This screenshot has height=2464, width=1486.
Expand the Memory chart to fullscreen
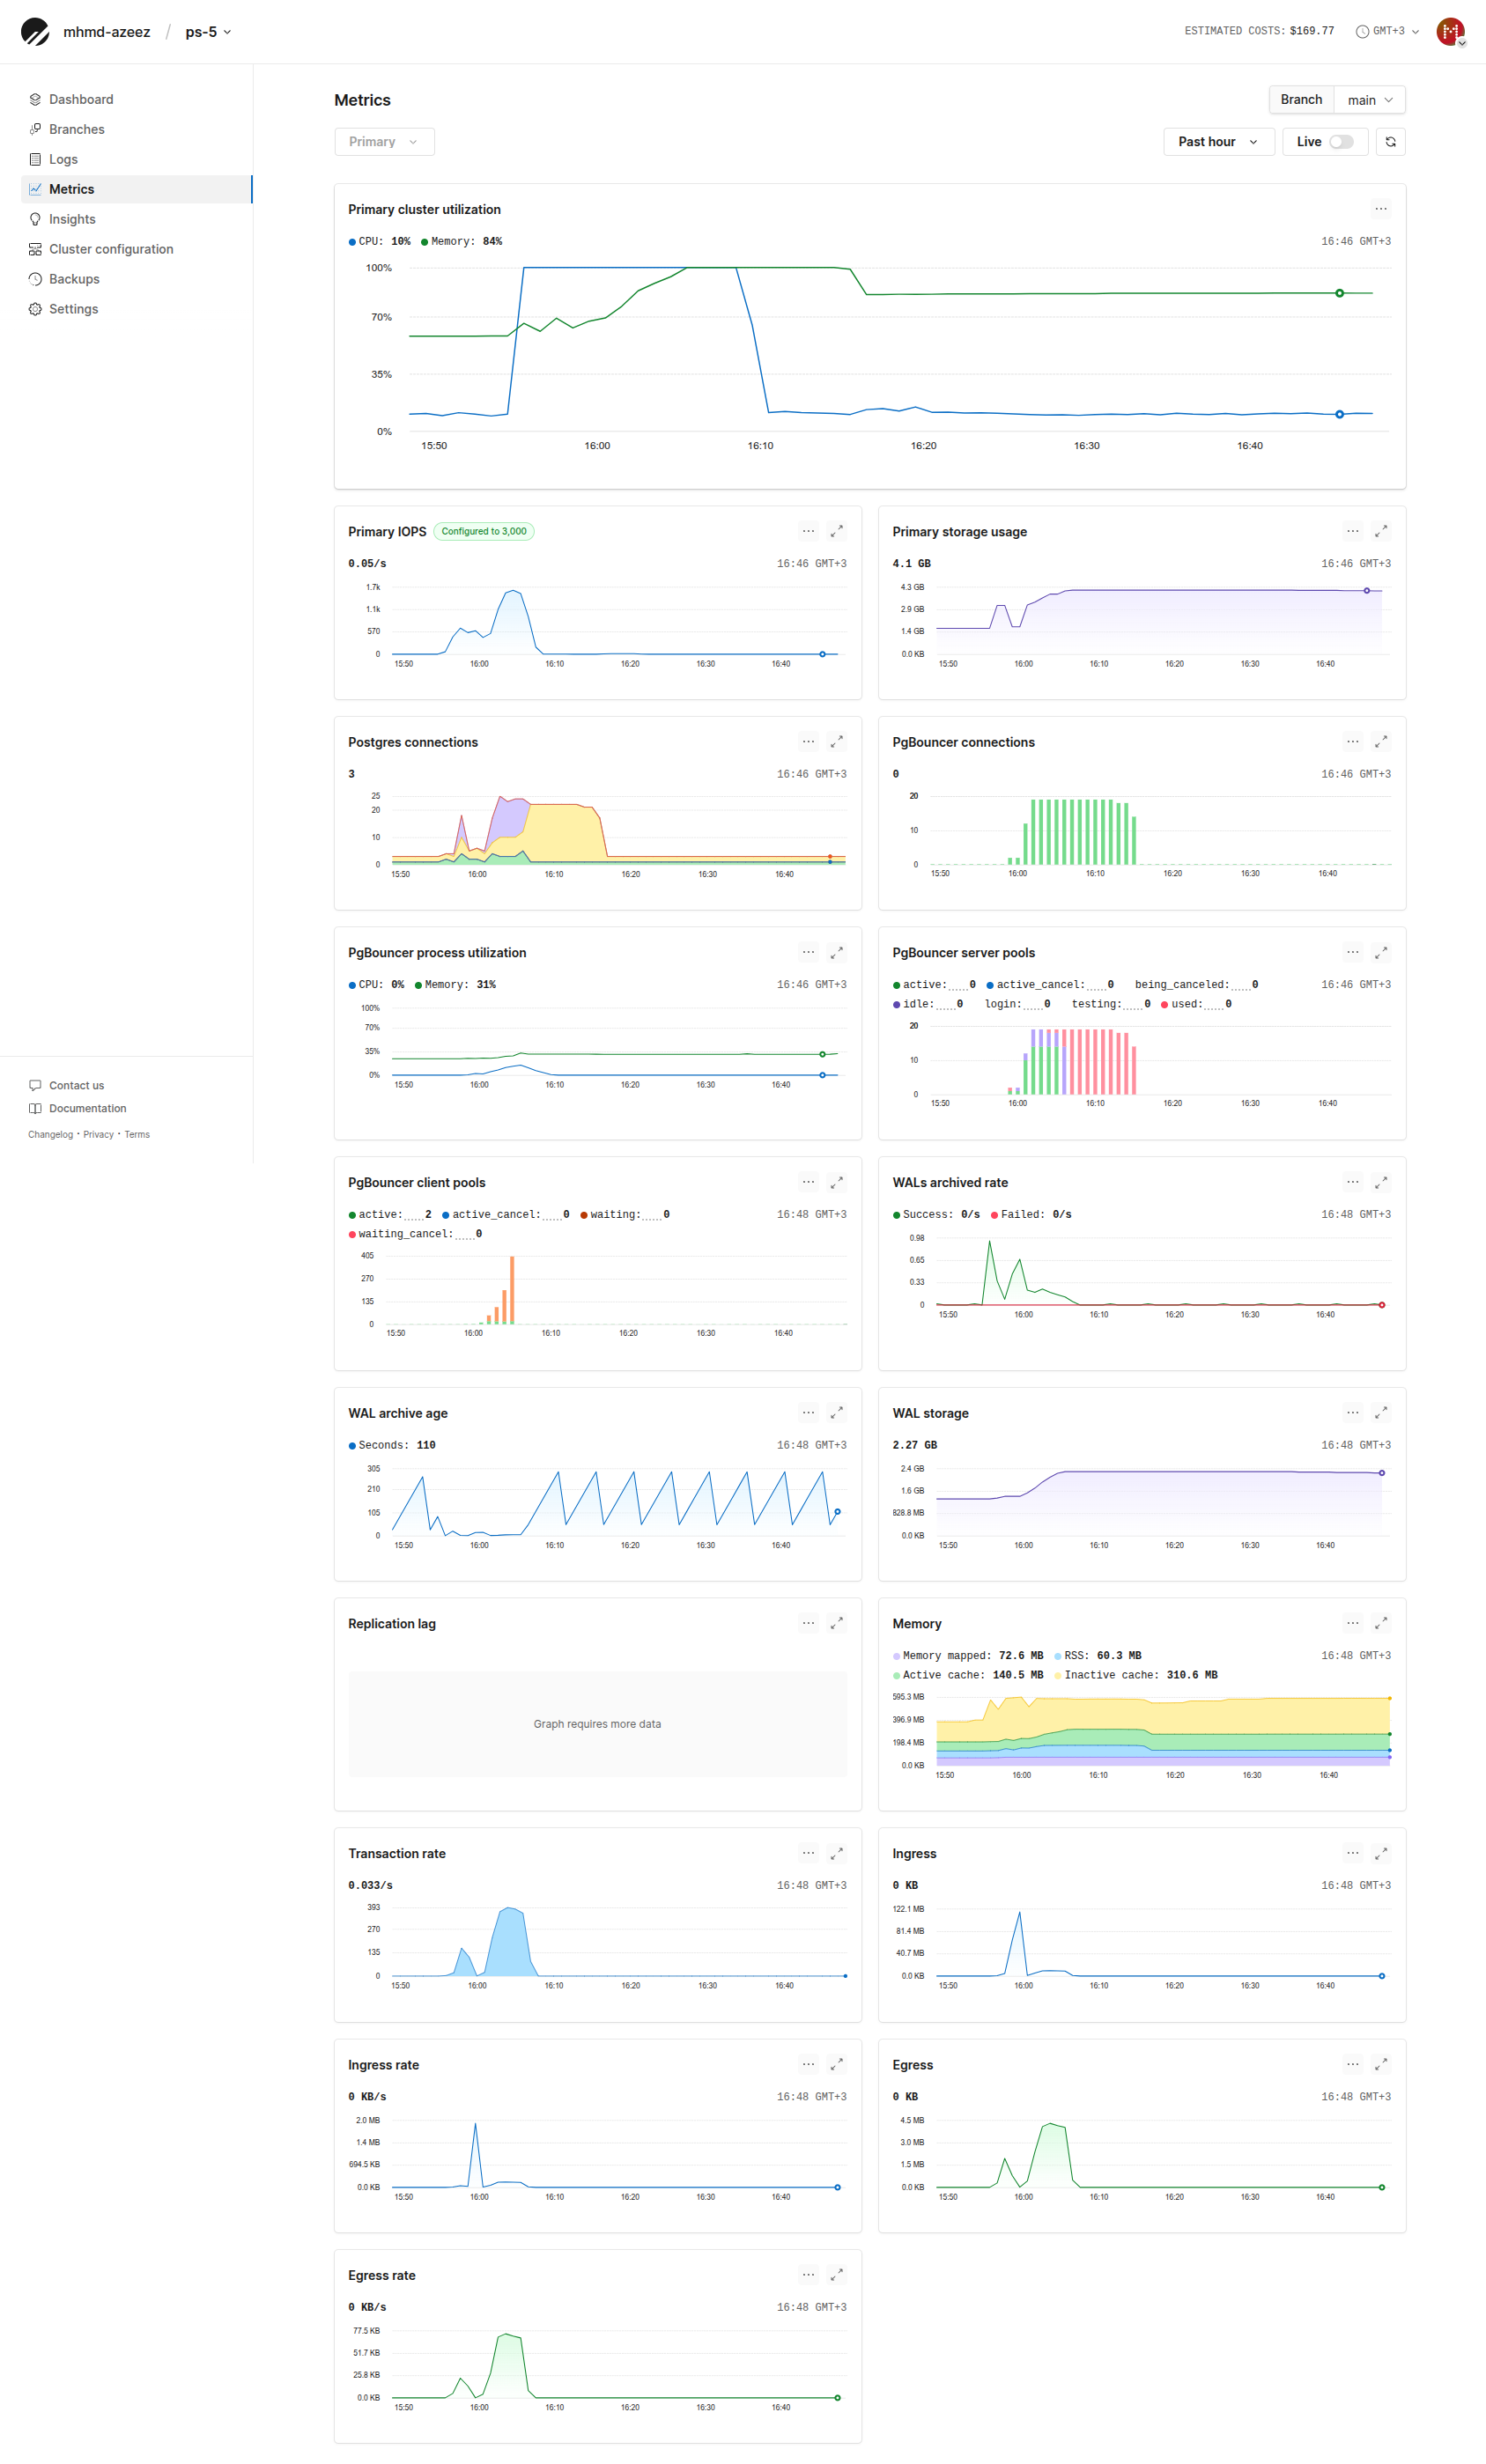[x=1382, y=1622]
